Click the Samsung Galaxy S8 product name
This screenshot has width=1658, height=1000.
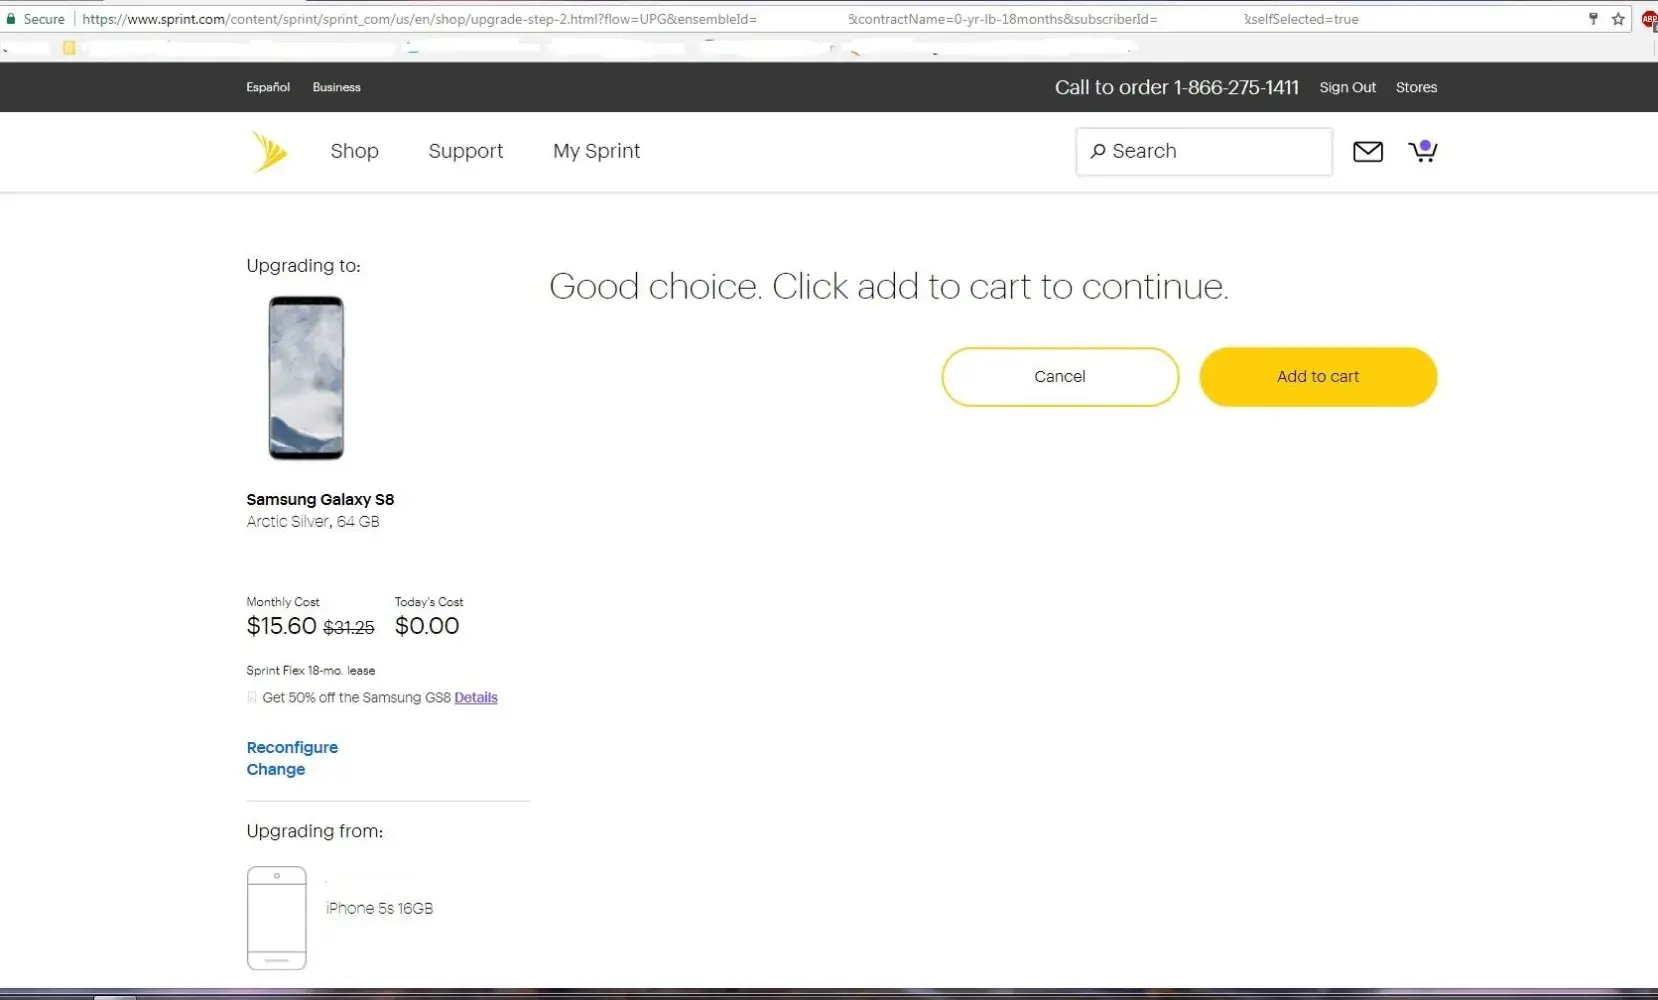coord(320,500)
